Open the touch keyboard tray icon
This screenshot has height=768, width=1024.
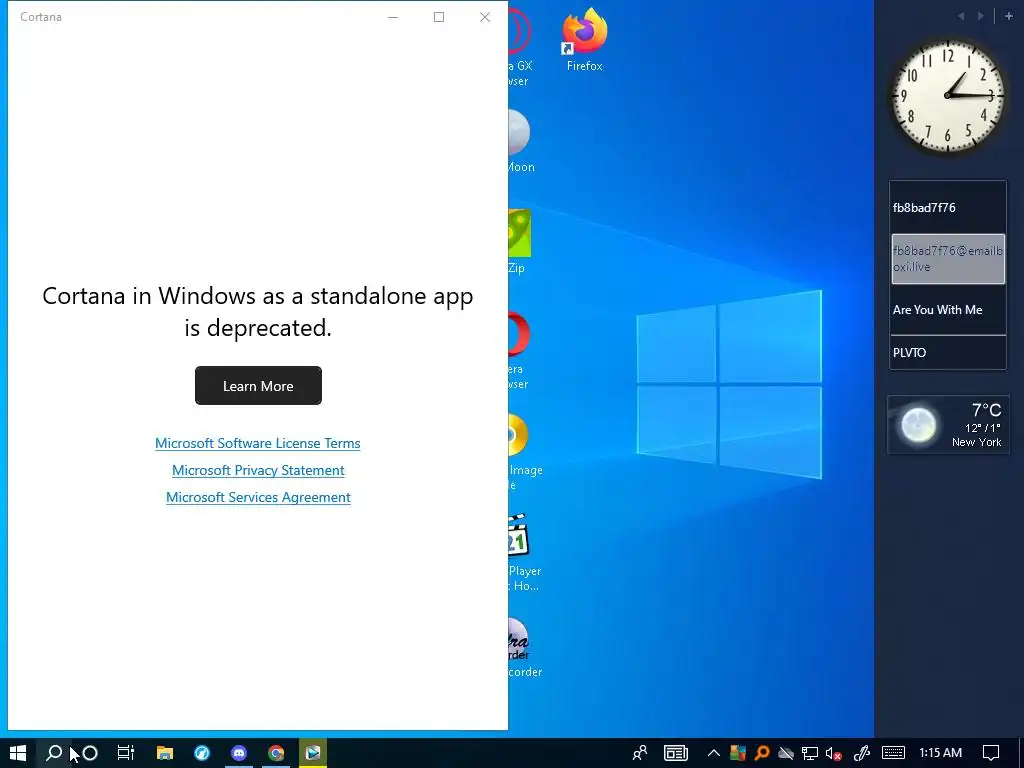[x=893, y=753]
